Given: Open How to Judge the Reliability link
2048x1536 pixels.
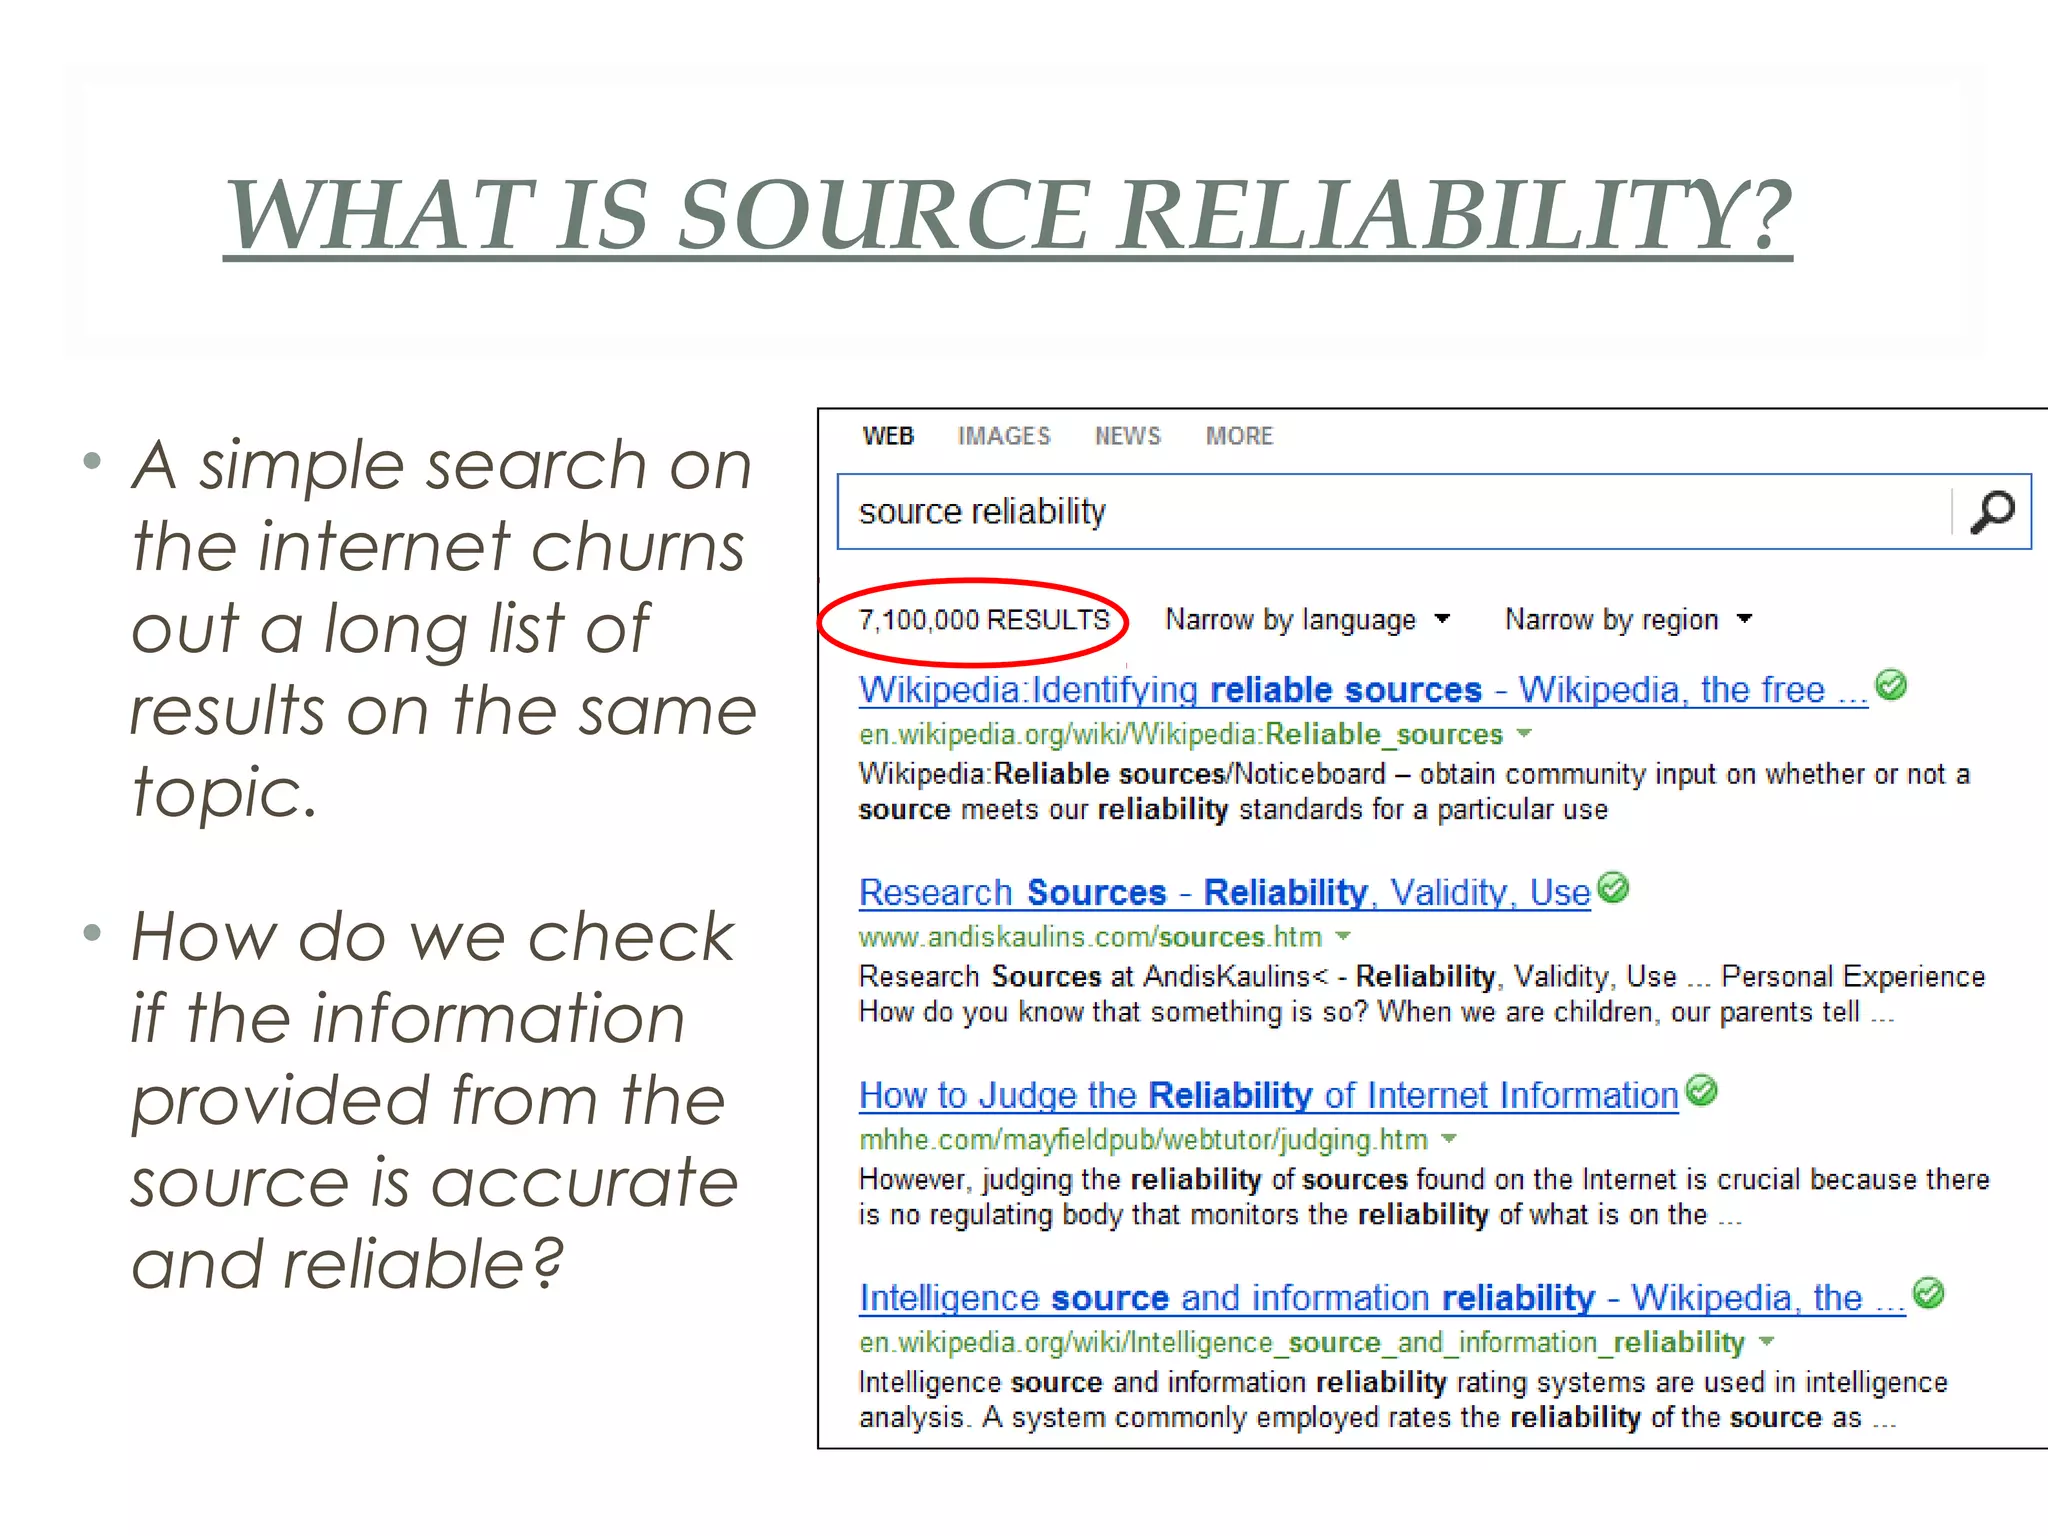Looking at the screenshot, I should tap(1268, 1095).
